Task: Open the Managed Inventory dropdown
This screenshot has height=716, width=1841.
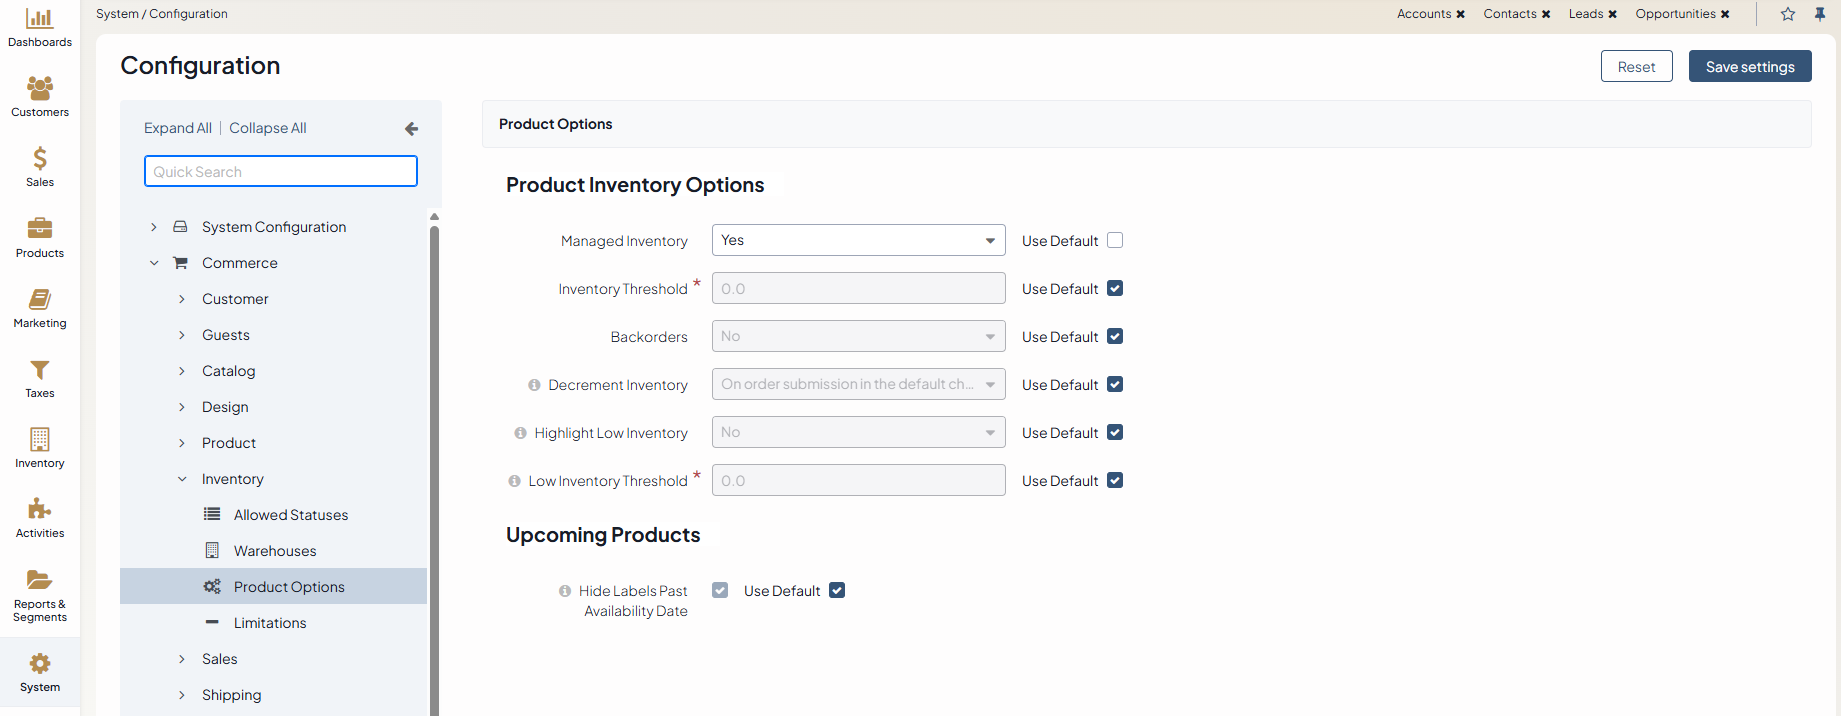Action: (x=858, y=240)
